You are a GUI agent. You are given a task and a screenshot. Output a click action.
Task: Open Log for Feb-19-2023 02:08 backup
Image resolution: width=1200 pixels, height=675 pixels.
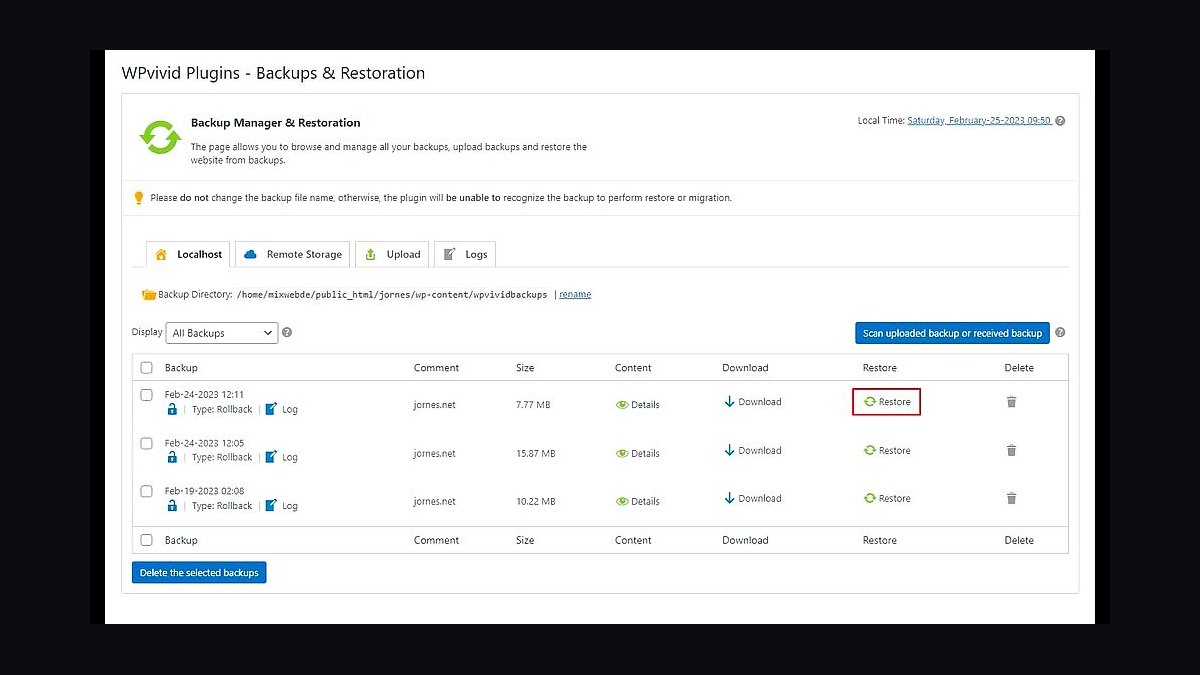point(282,505)
